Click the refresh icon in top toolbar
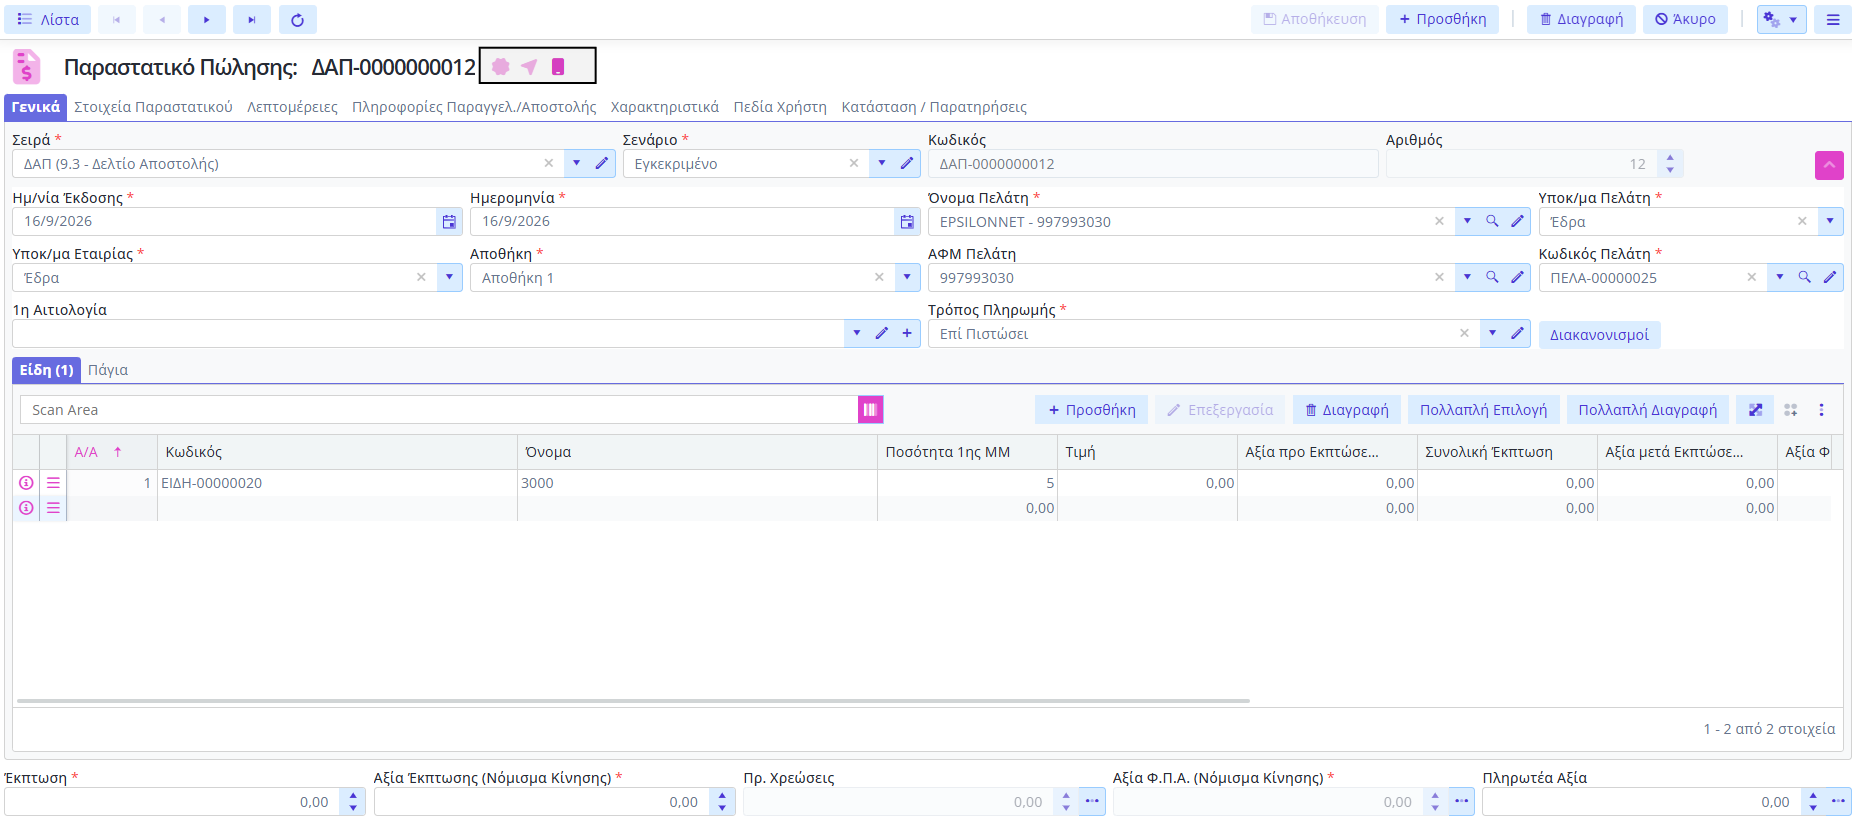Image resolution: width=1852 pixels, height=822 pixels. click(297, 19)
